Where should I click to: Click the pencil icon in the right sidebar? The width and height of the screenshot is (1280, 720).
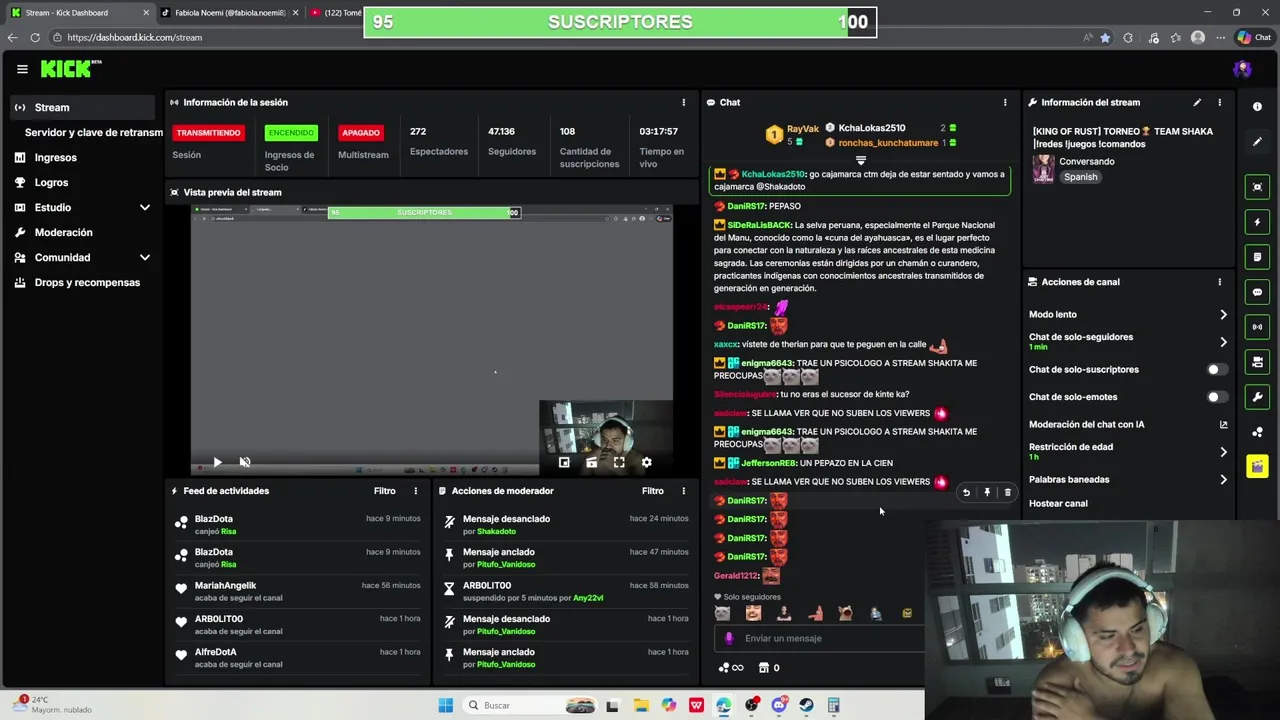(x=1257, y=142)
